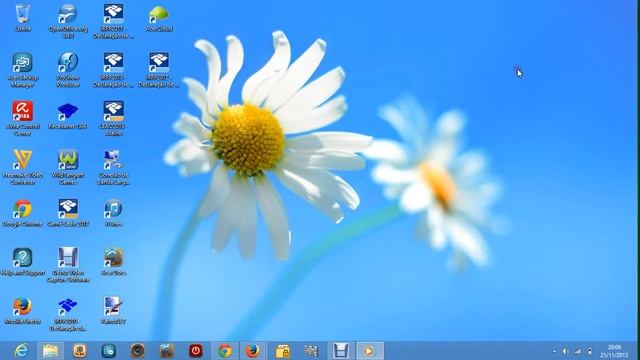The width and height of the screenshot is (640, 360).
Task: Launch the Acer Backup Manager shortcut
Action: 22,70
